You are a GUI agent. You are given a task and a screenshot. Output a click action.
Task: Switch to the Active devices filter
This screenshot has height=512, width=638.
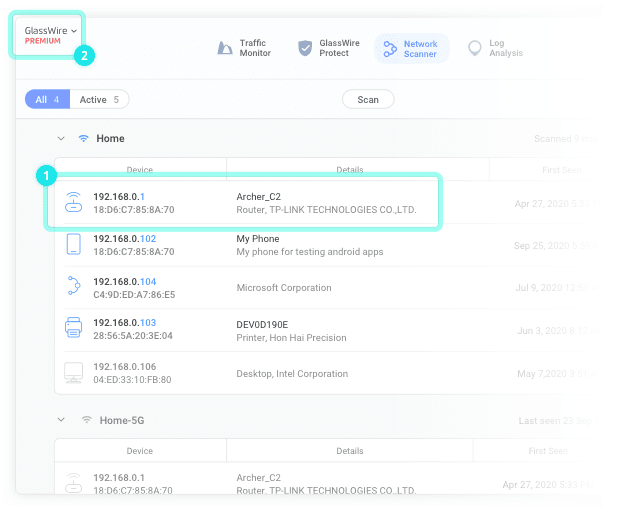(99, 100)
